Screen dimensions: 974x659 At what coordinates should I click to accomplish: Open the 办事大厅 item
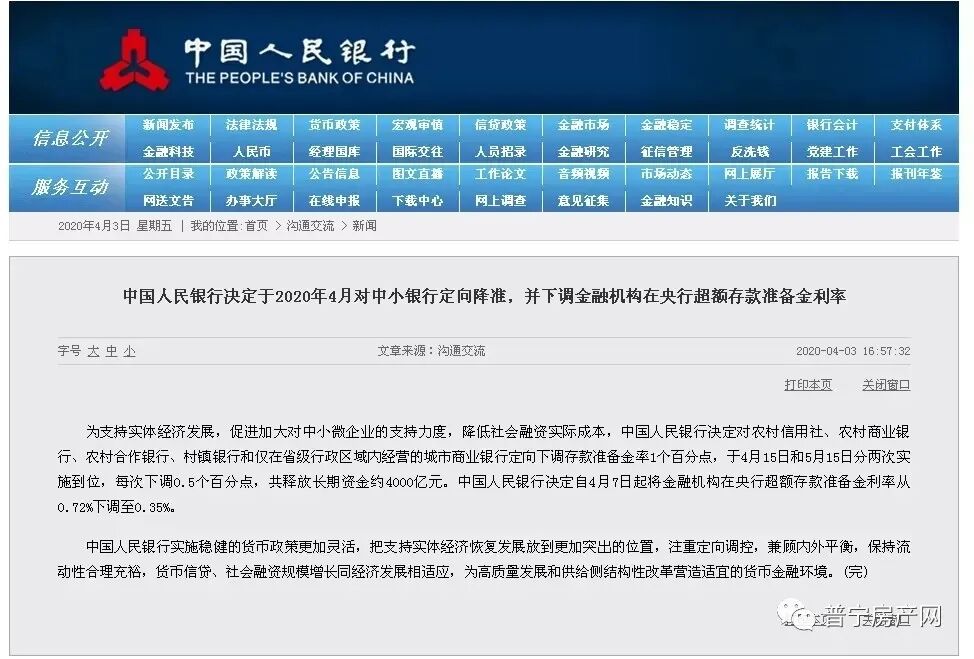coord(252,201)
